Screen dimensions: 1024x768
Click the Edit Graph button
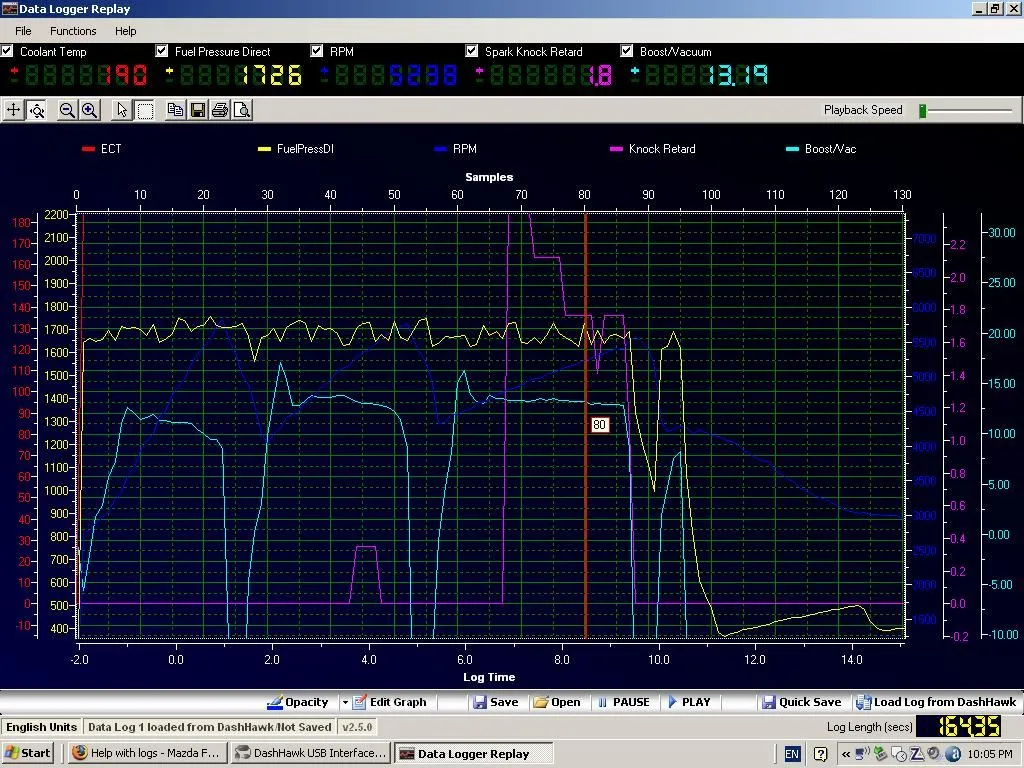click(389, 702)
